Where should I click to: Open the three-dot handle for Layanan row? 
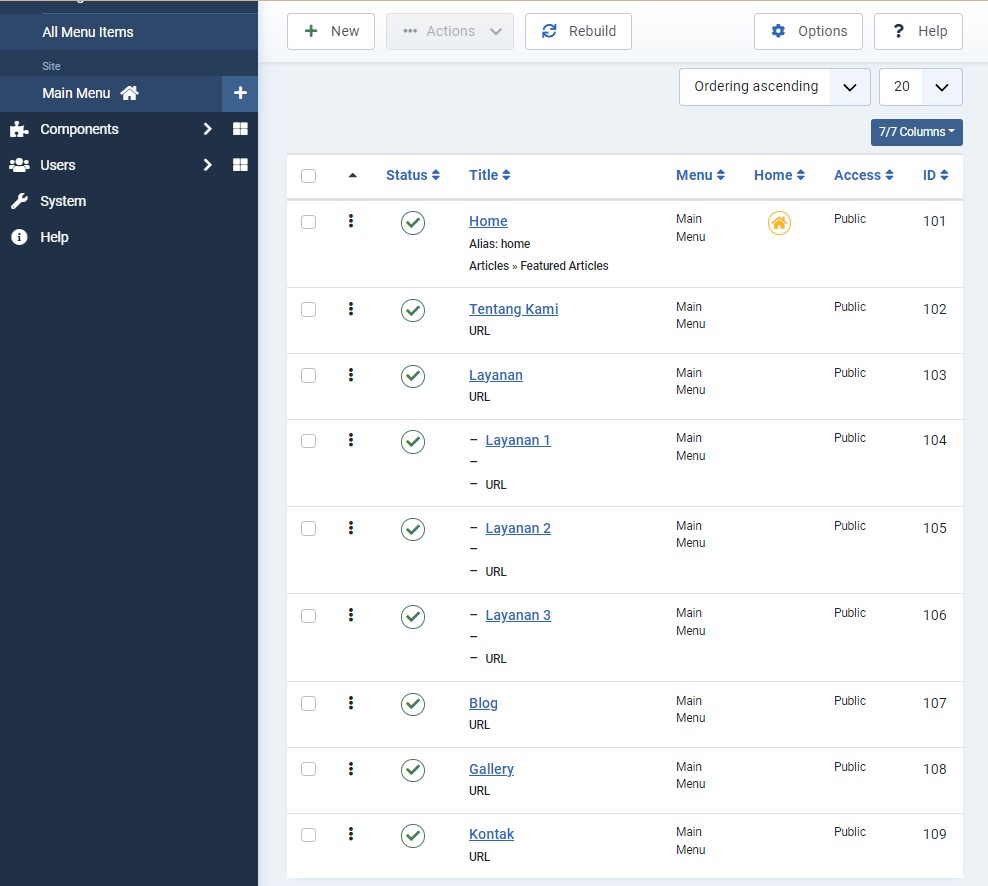click(351, 375)
